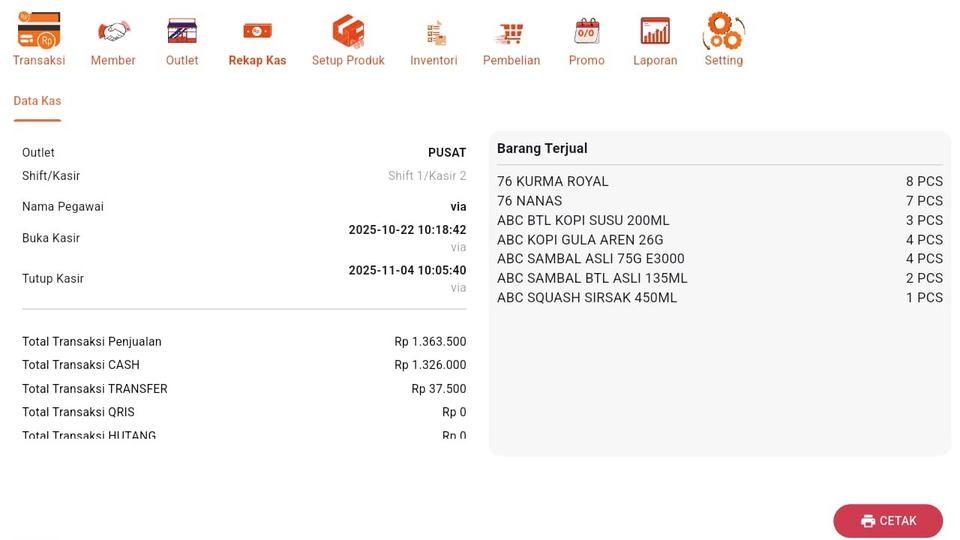960x540 pixels.
Task: Click the Shift/Kasir label
Action: [51, 176]
